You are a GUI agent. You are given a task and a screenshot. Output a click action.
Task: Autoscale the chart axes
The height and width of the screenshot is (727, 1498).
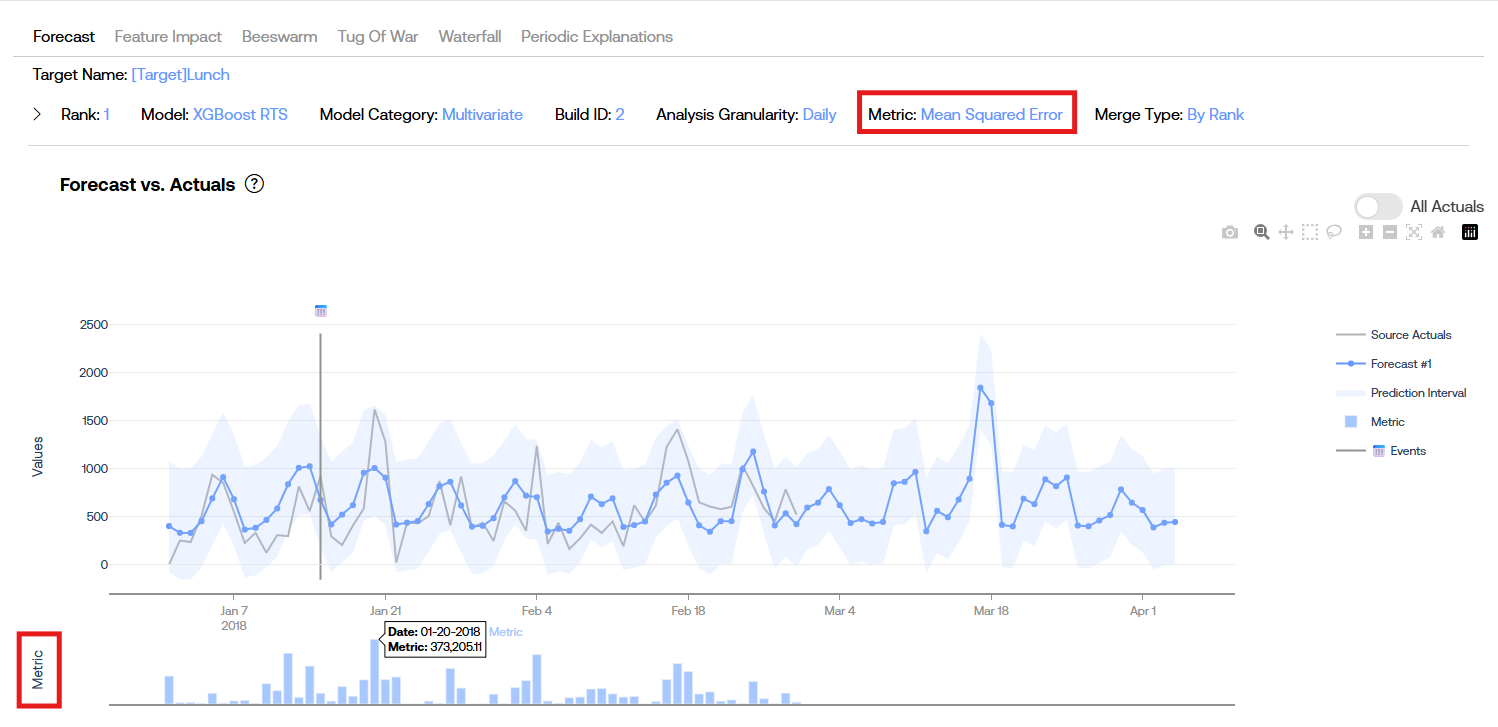tap(1414, 232)
